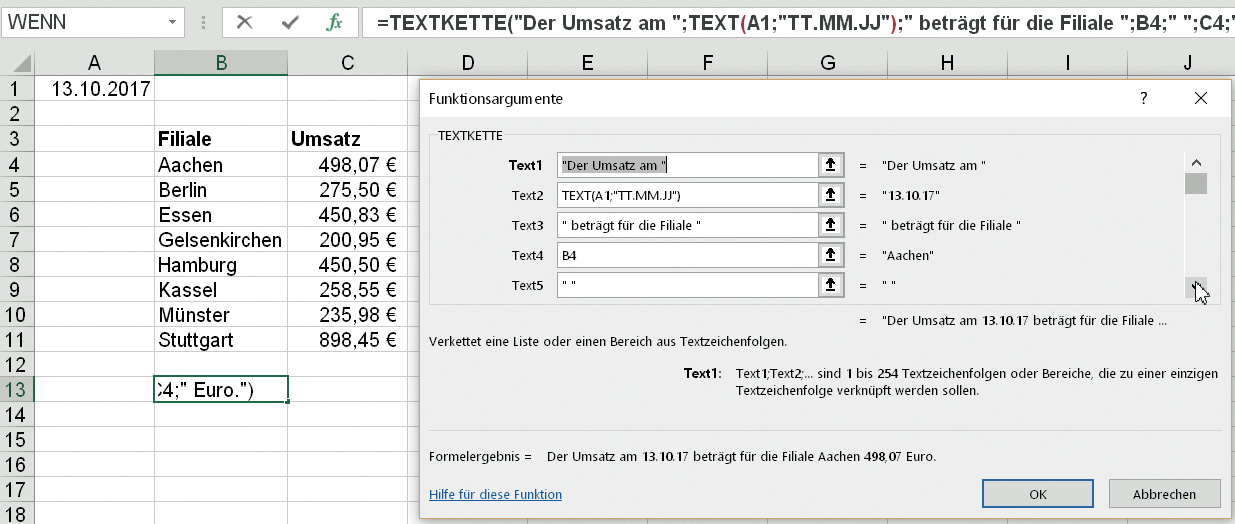The height and width of the screenshot is (524, 1235).
Task: Select row 13 header
Action: [14, 389]
